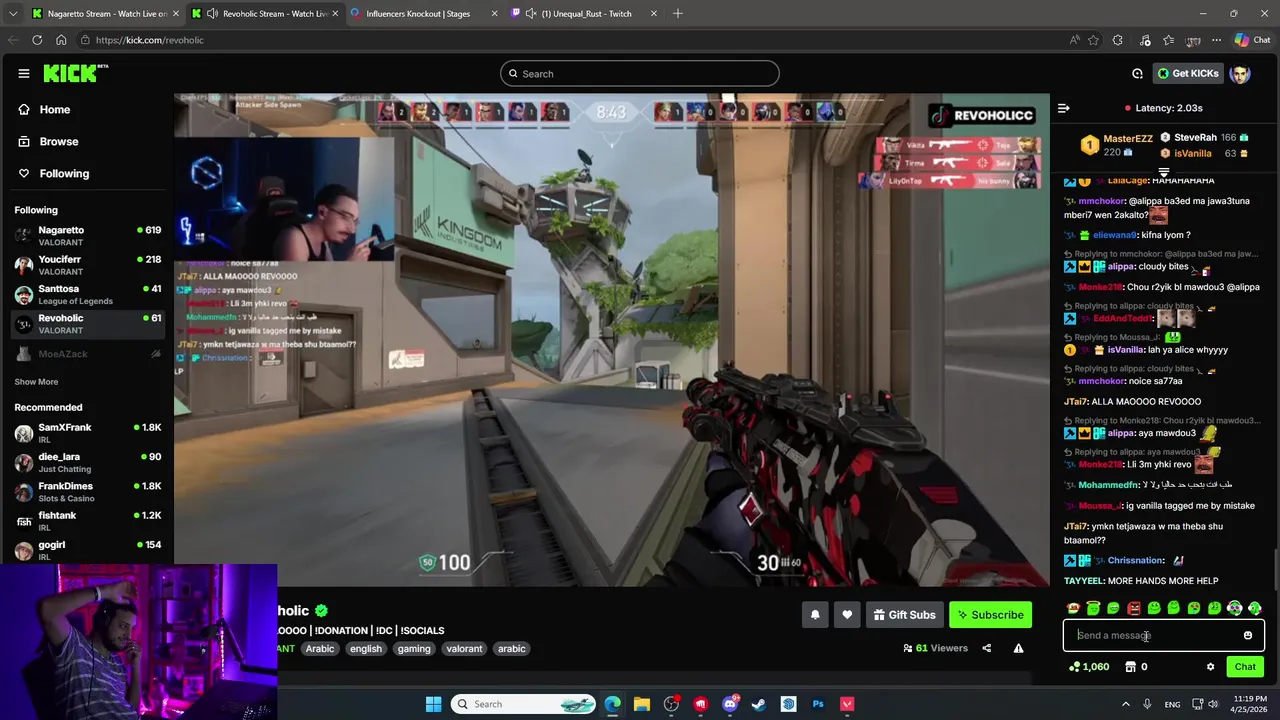This screenshot has height=720, width=1280.
Task: Click the Gift Subs button
Action: pos(904,615)
